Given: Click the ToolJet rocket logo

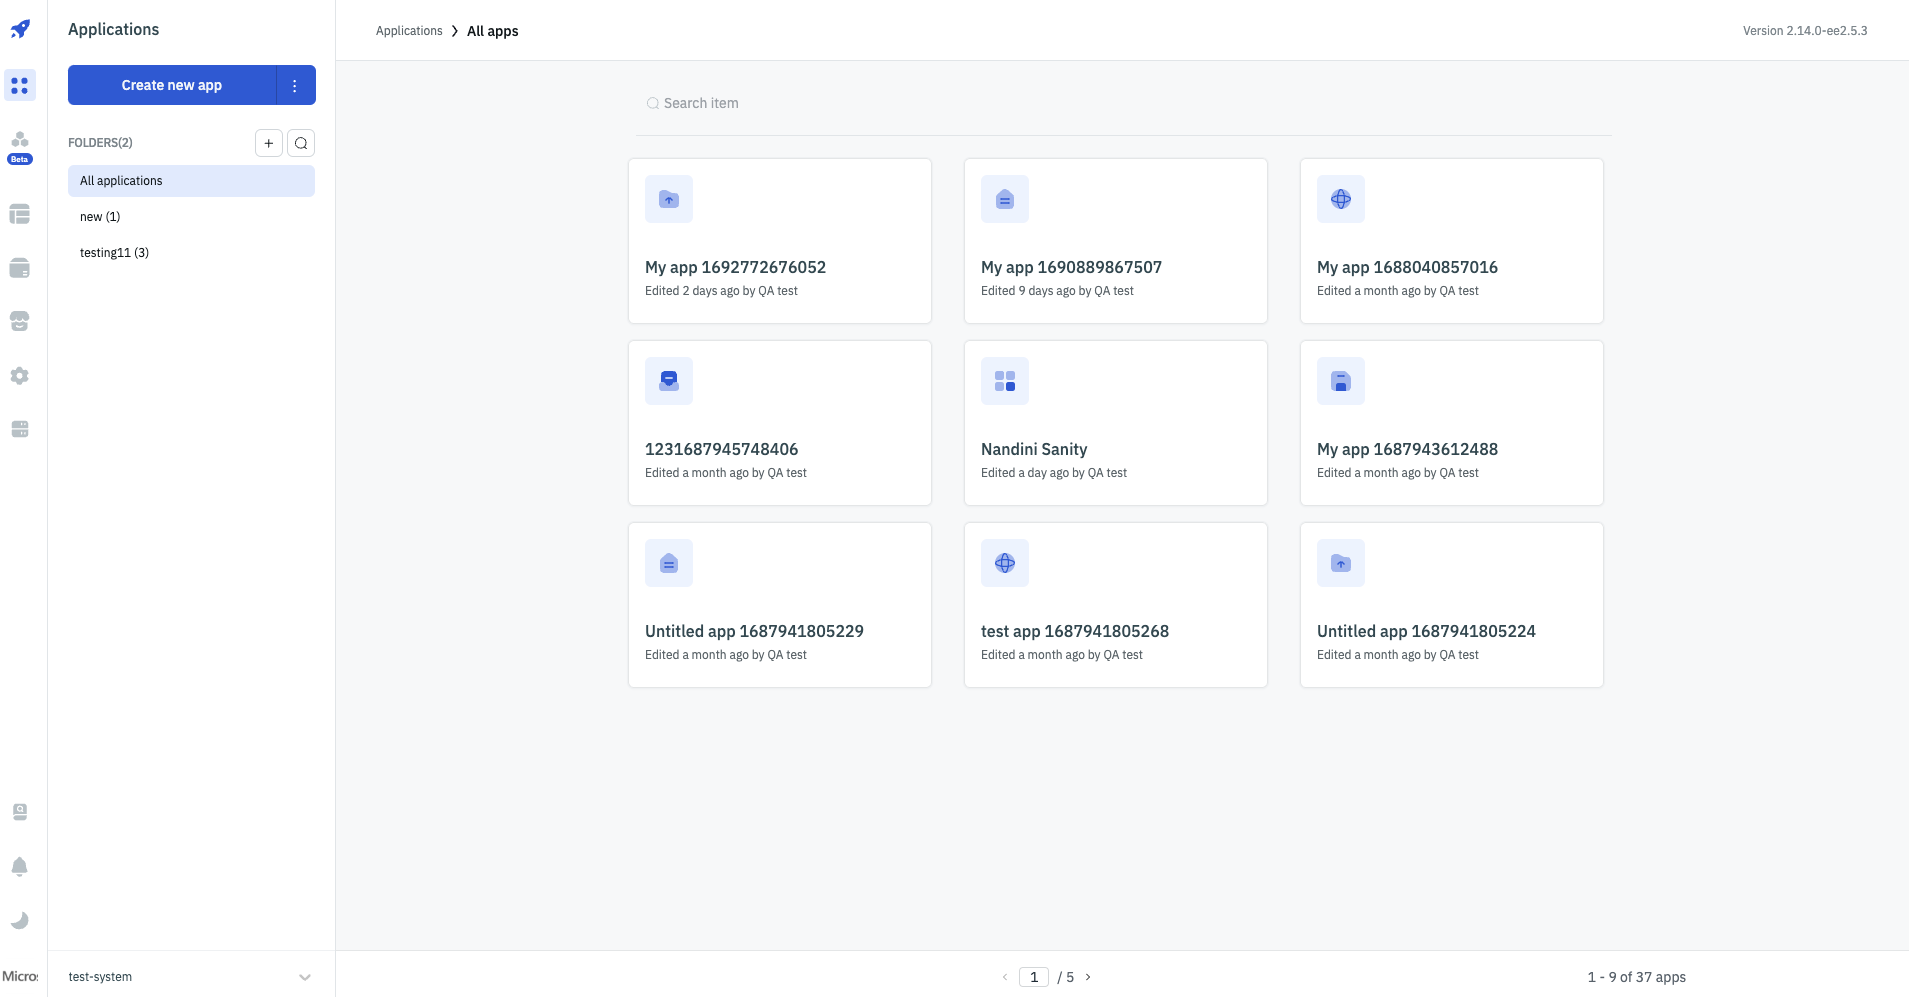Looking at the screenshot, I should pyautogui.click(x=20, y=30).
